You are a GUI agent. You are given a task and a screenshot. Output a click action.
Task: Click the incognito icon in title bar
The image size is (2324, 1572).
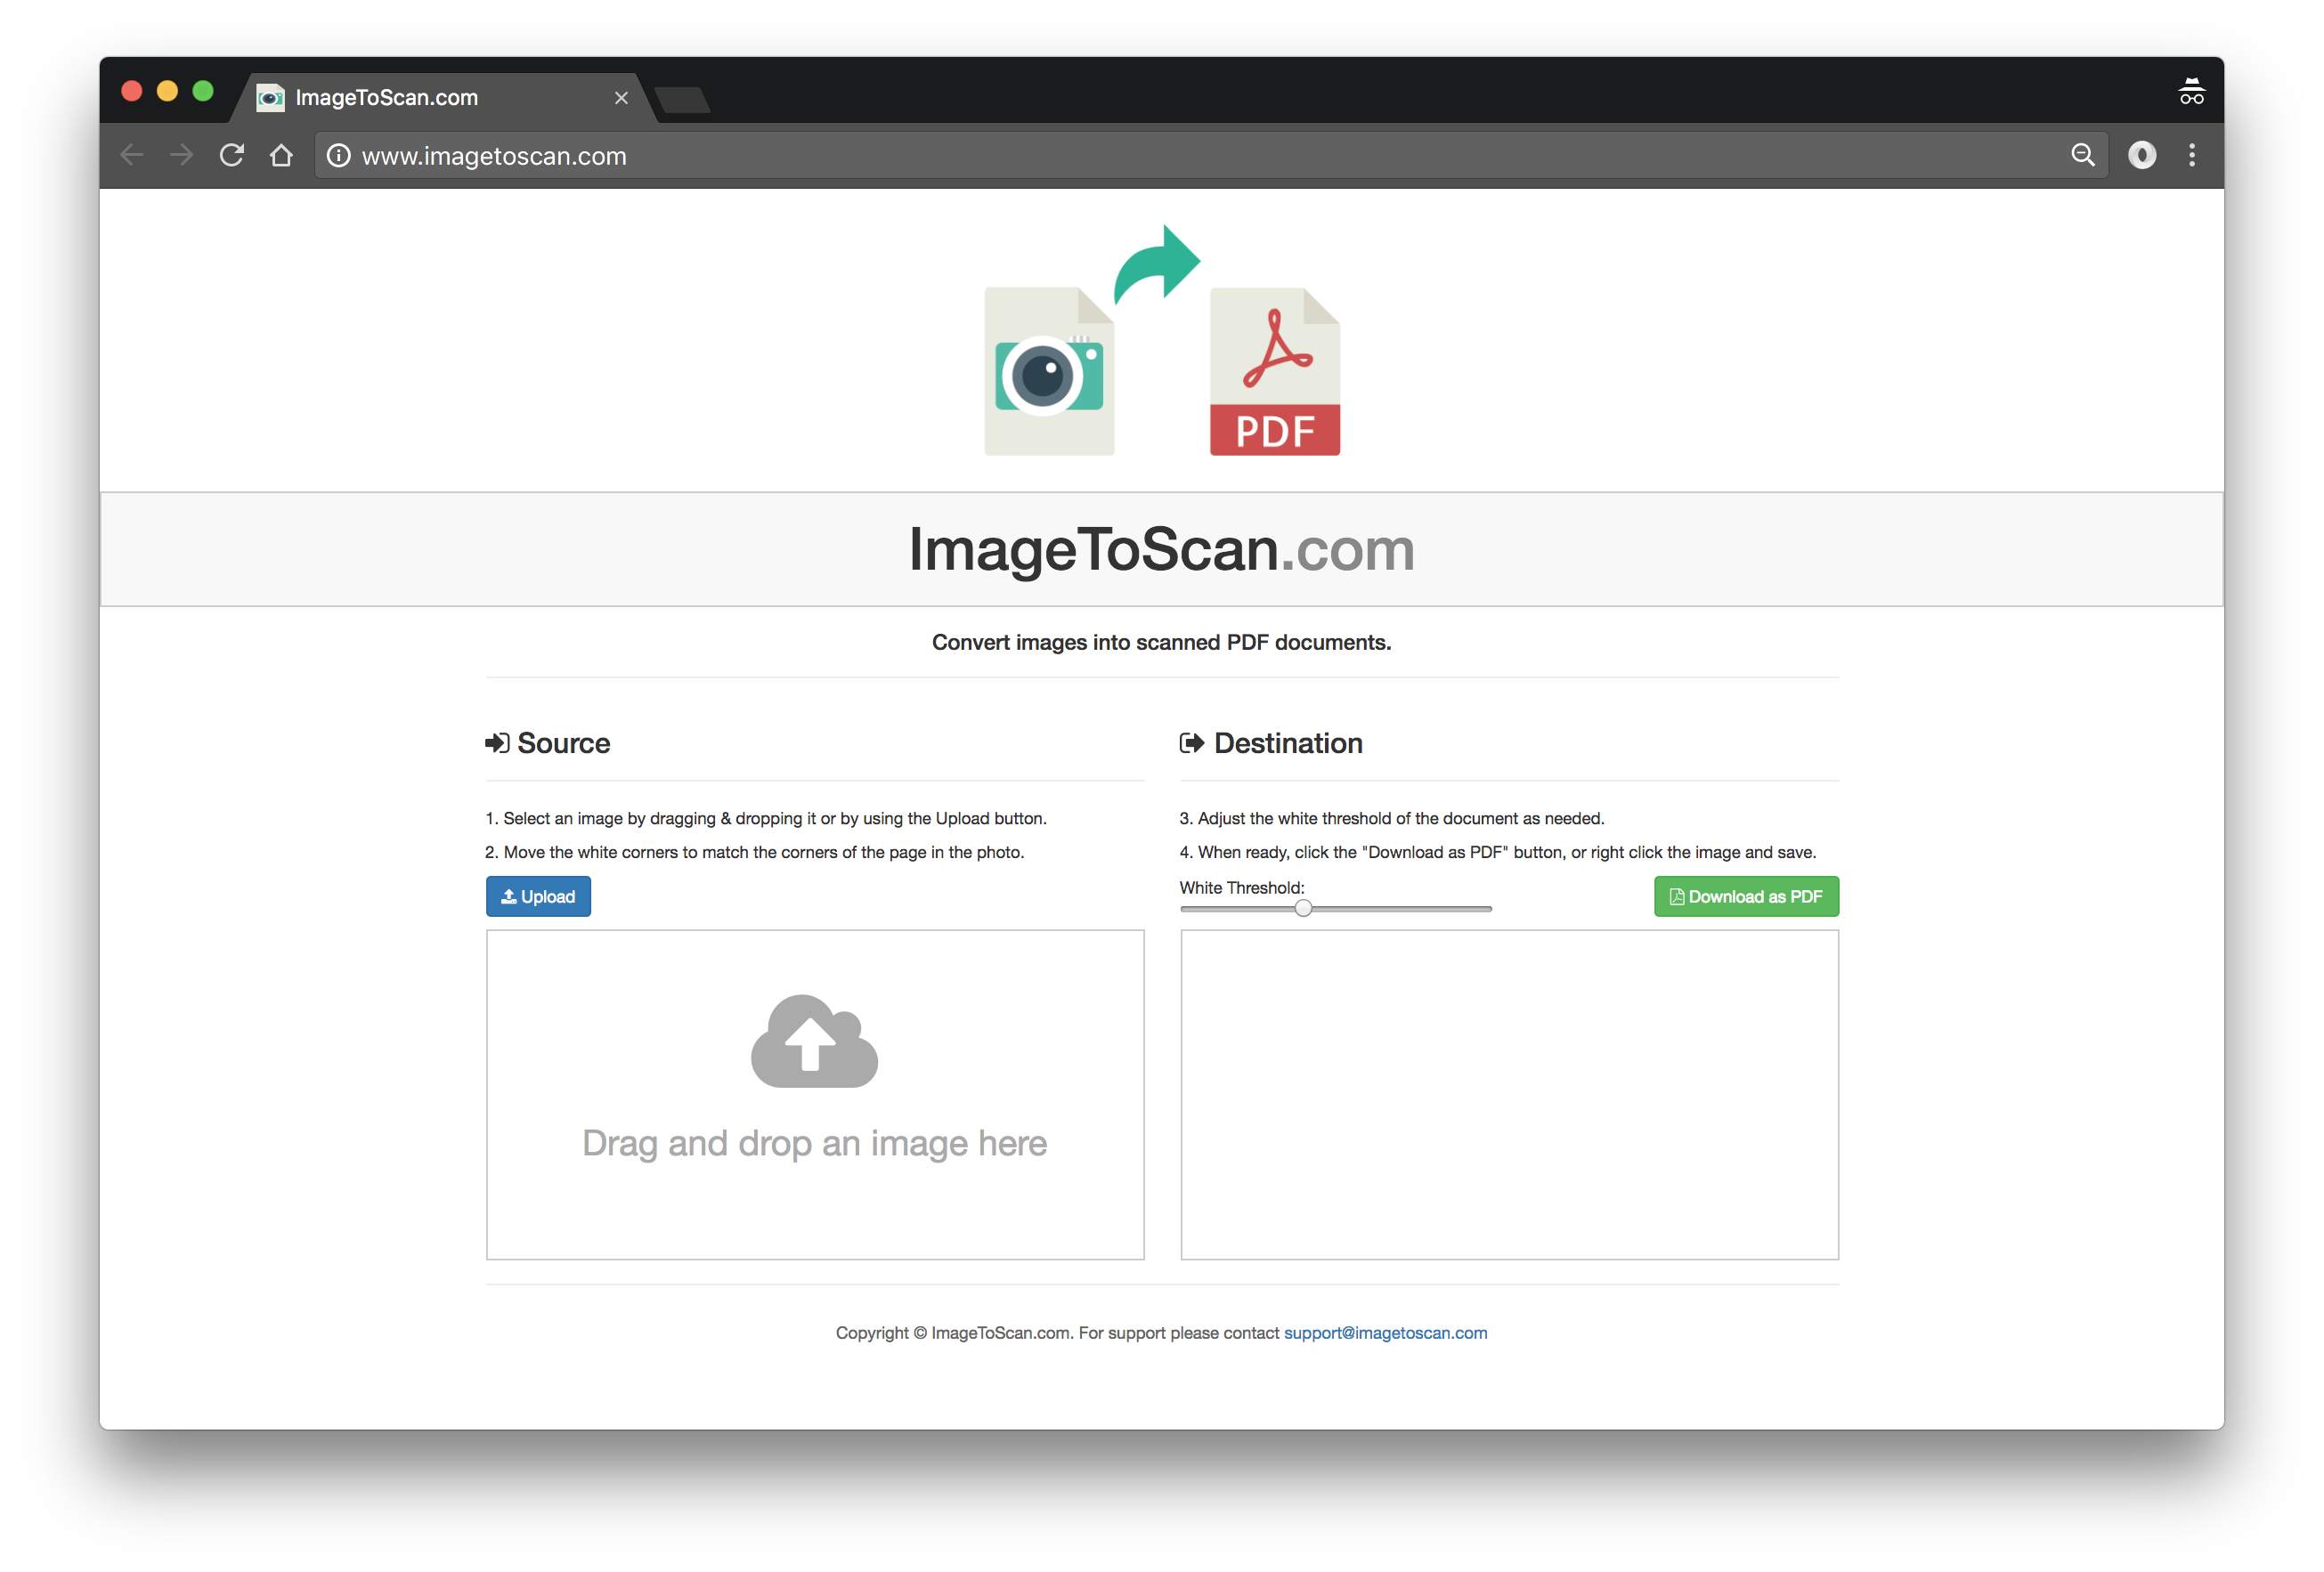[x=2191, y=91]
